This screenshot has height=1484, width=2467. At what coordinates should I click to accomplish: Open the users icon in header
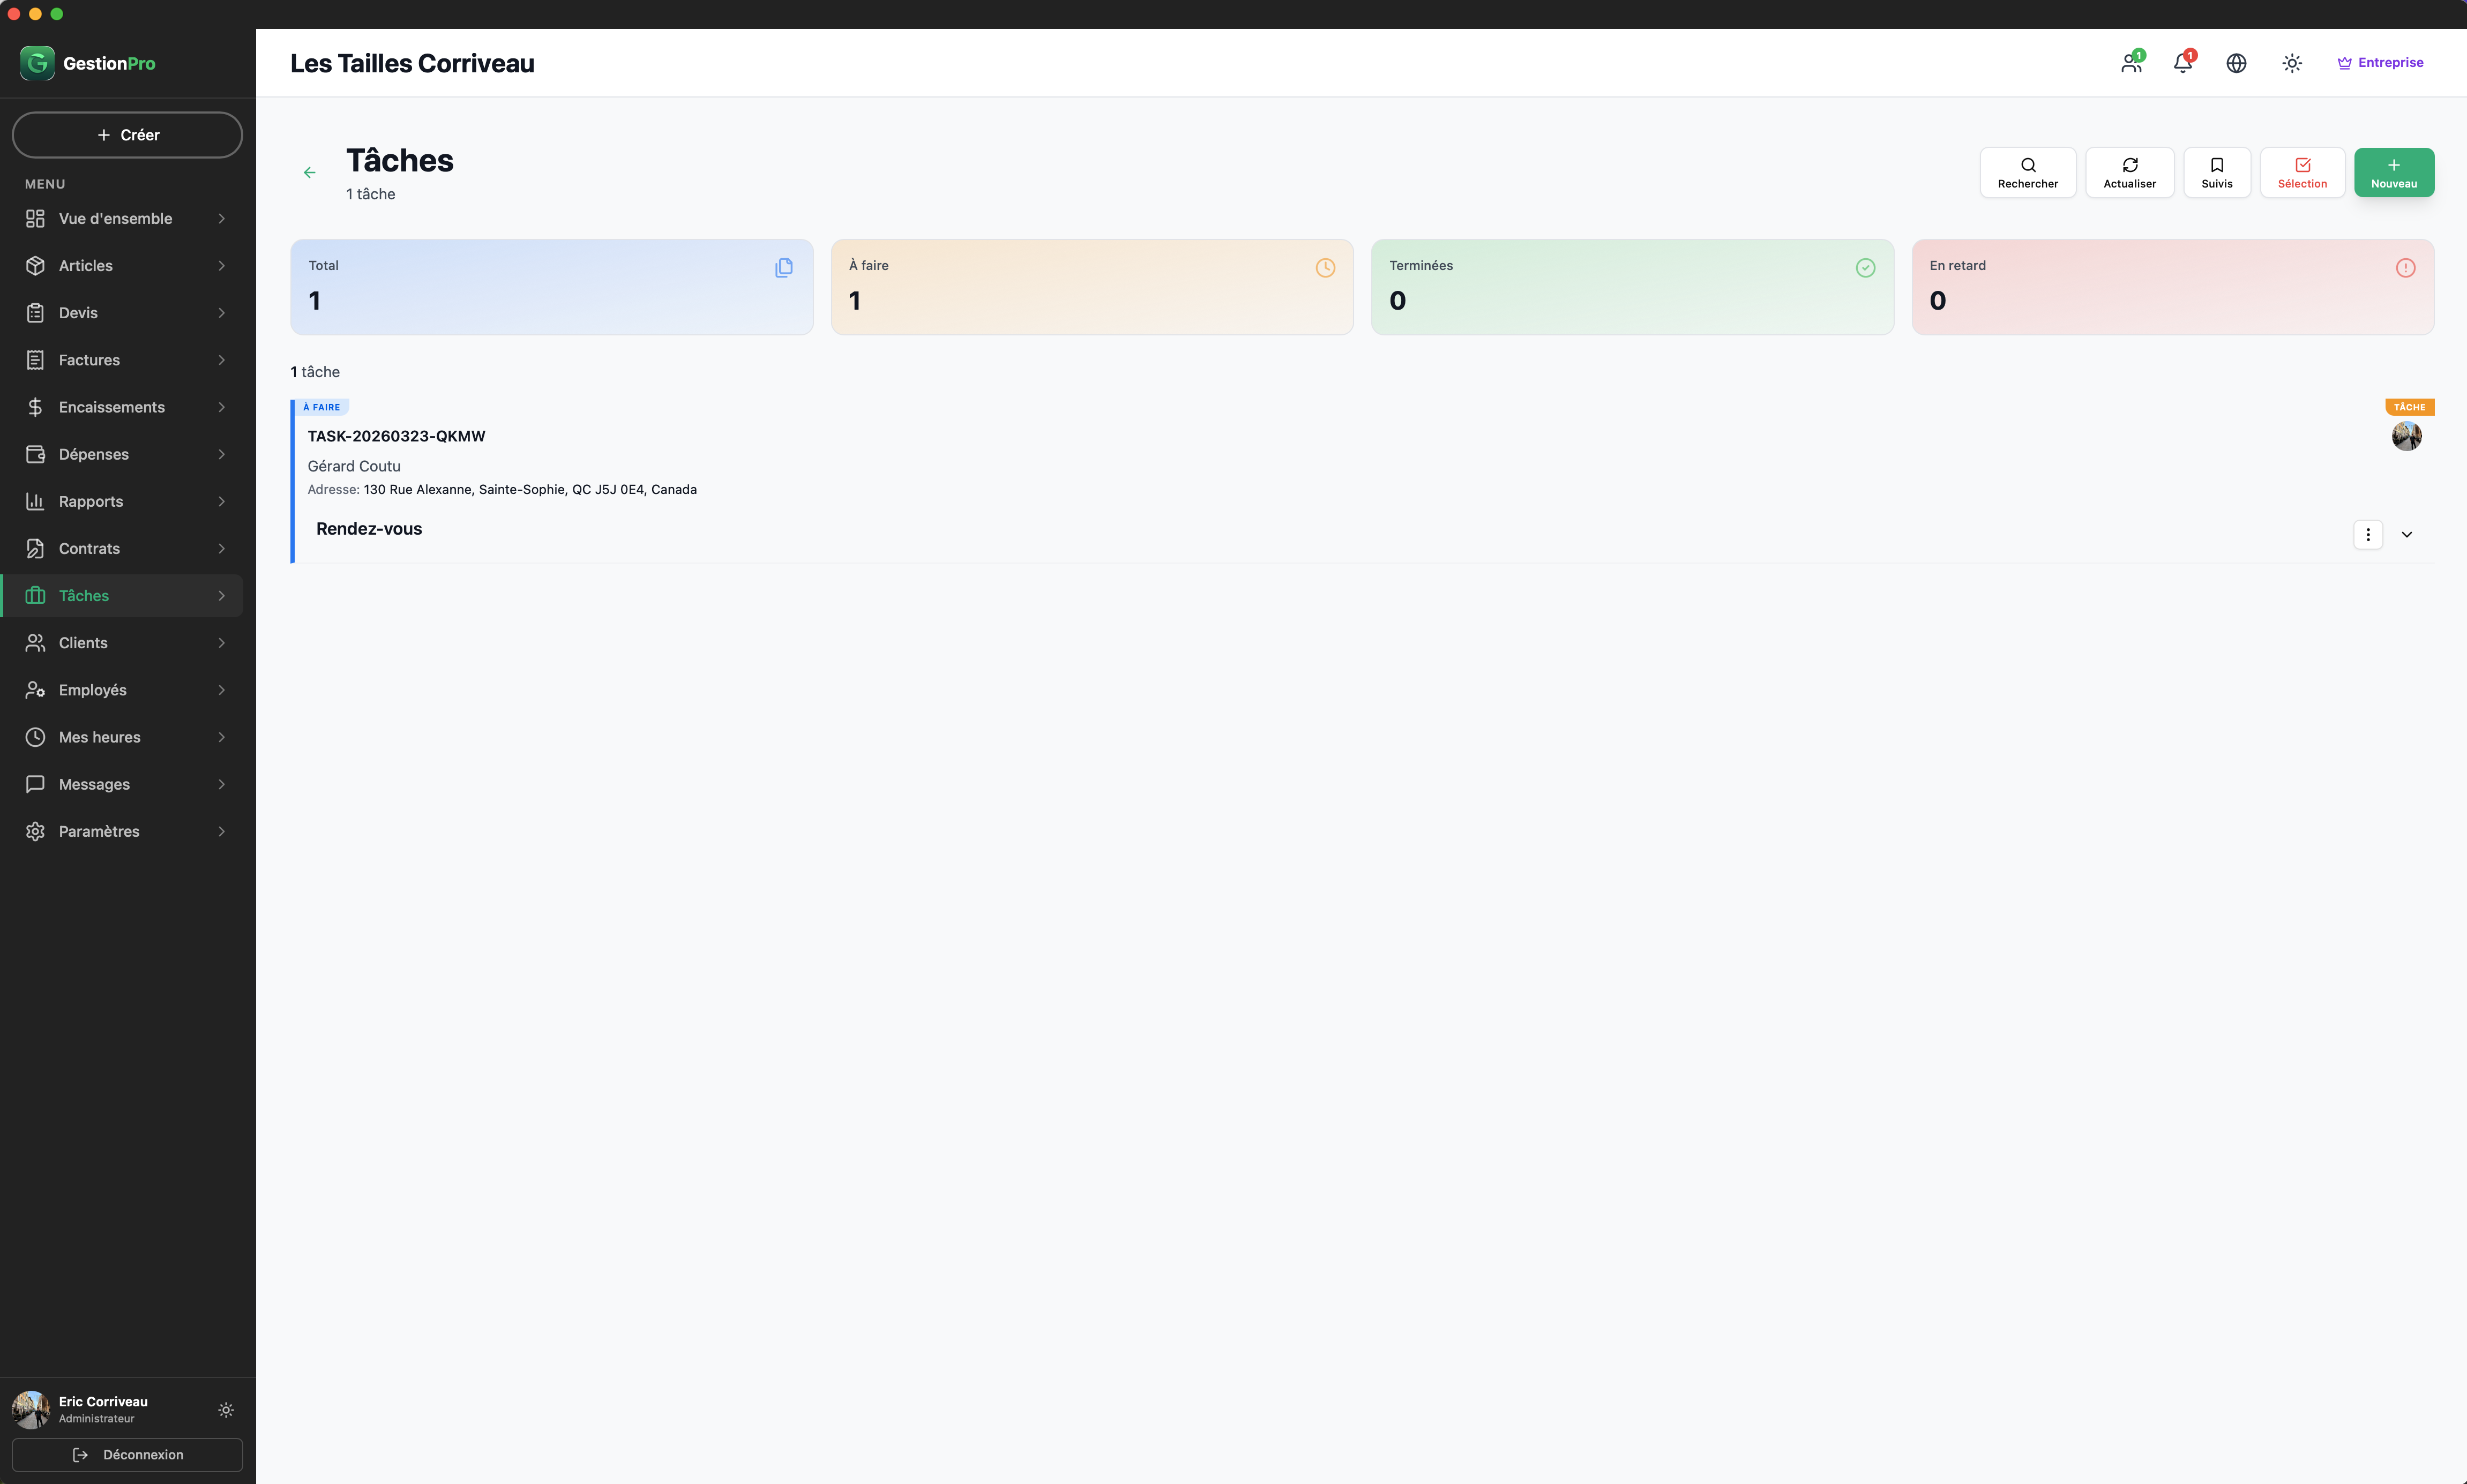(2131, 63)
